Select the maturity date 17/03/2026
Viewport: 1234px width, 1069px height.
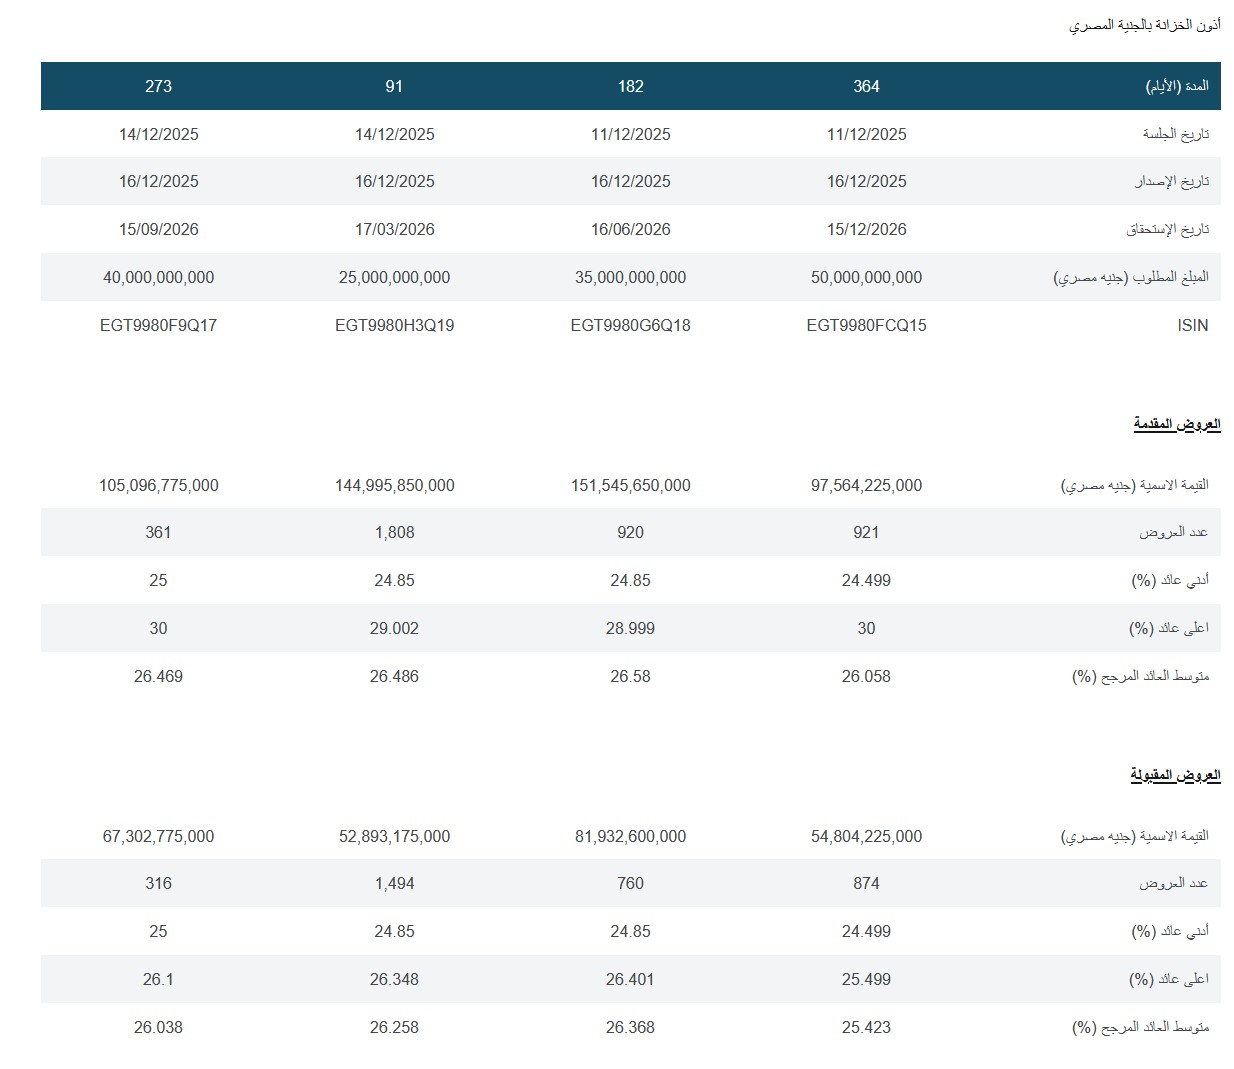394,229
